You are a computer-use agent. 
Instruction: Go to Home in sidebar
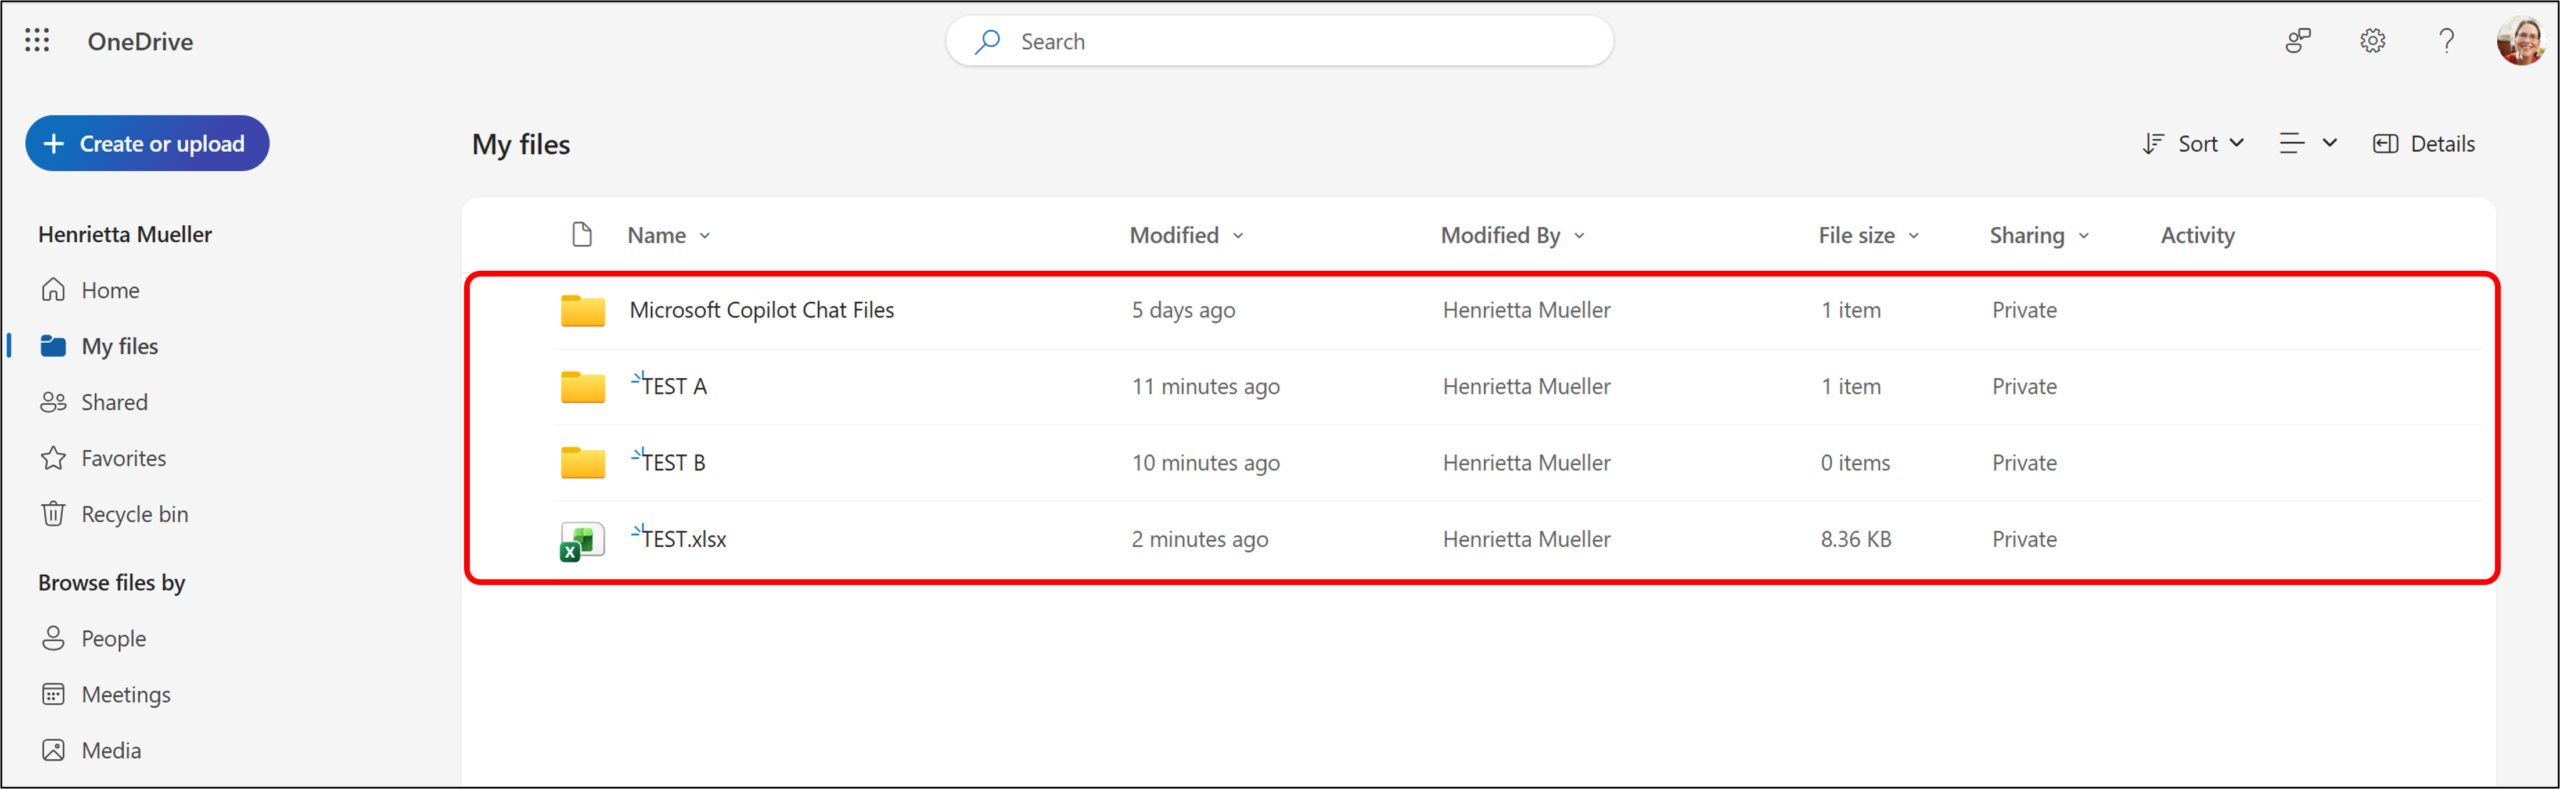click(x=110, y=290)
